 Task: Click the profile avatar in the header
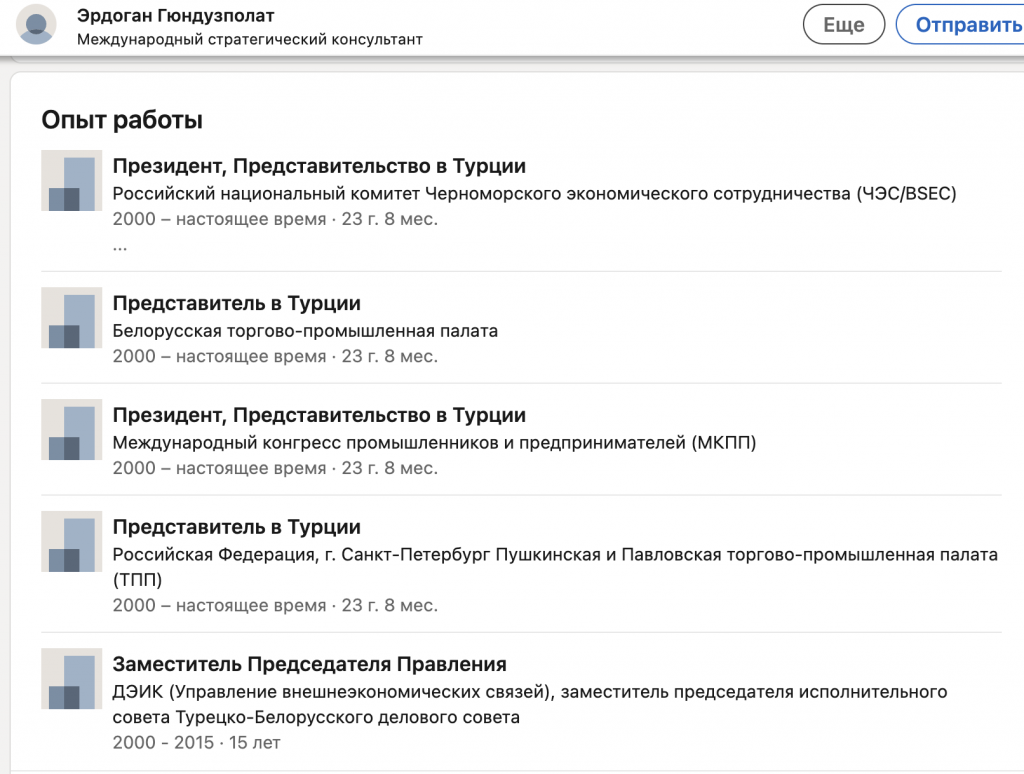[37, 25]
